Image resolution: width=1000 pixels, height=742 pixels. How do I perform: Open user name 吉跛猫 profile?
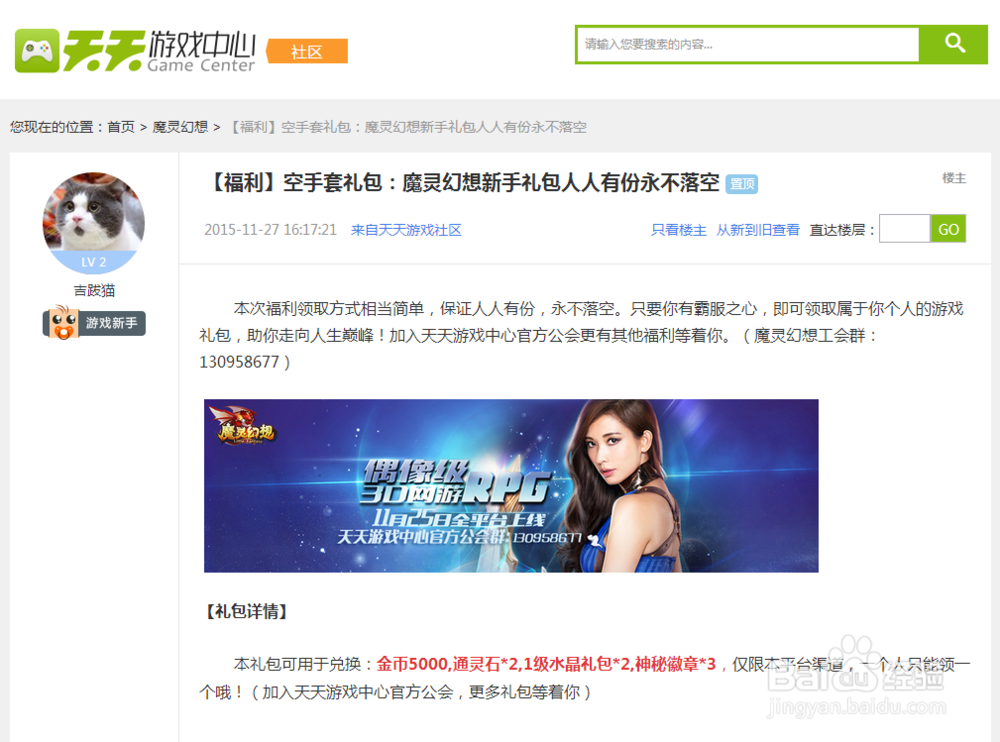pos(94,290)
